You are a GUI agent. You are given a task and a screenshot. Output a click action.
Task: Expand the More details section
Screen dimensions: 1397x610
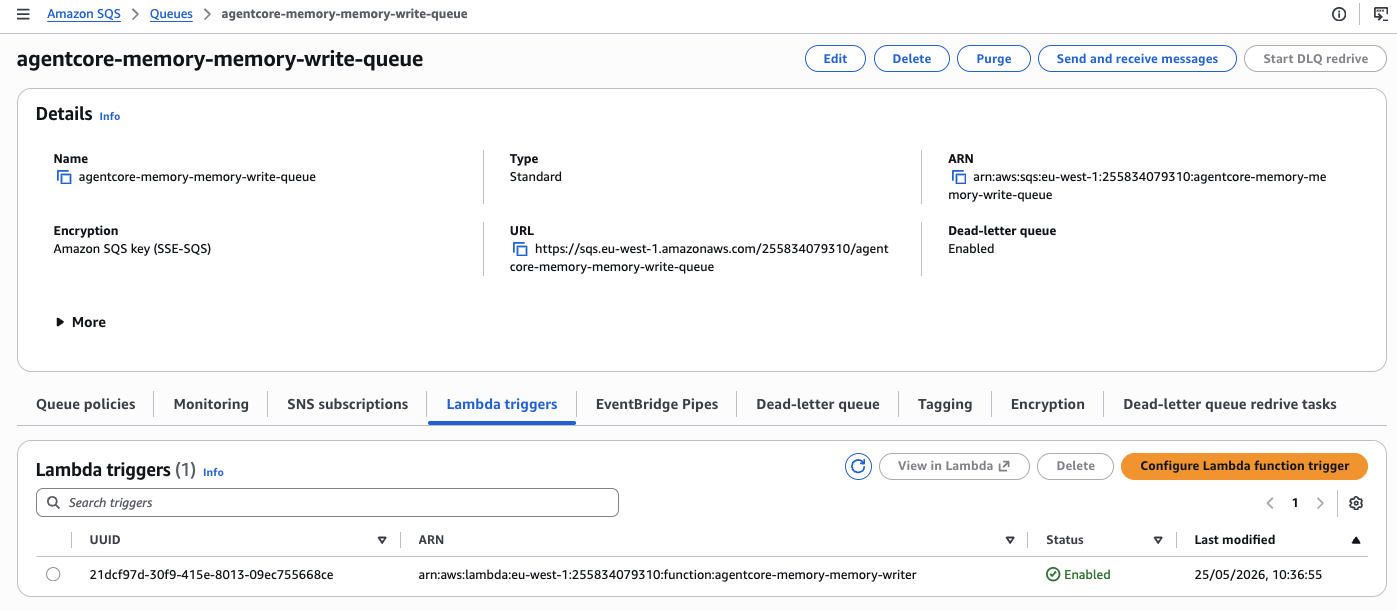[x=81, y=322]
